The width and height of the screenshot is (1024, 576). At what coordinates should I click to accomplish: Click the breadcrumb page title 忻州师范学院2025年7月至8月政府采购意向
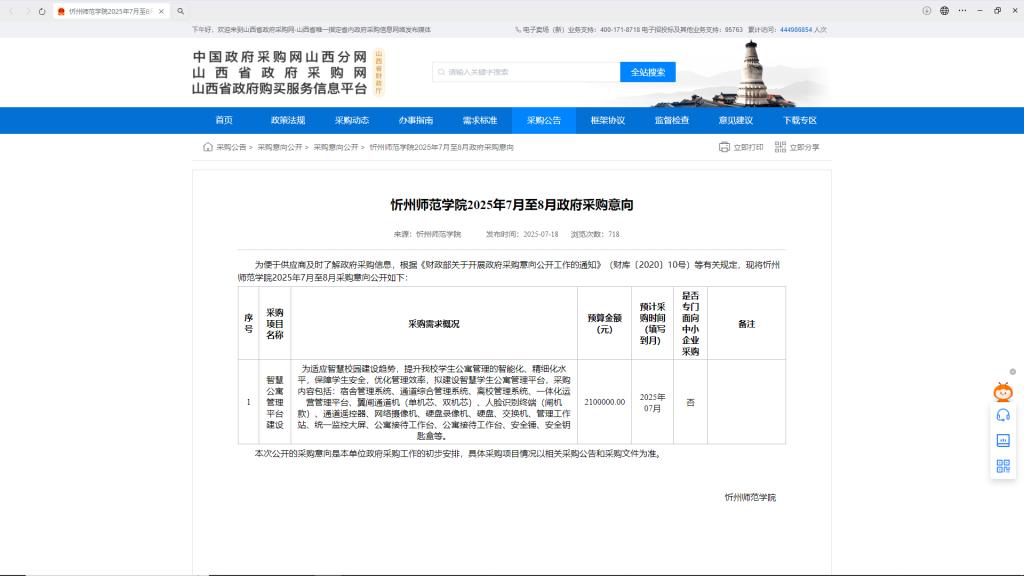click(x=441, y=148)
